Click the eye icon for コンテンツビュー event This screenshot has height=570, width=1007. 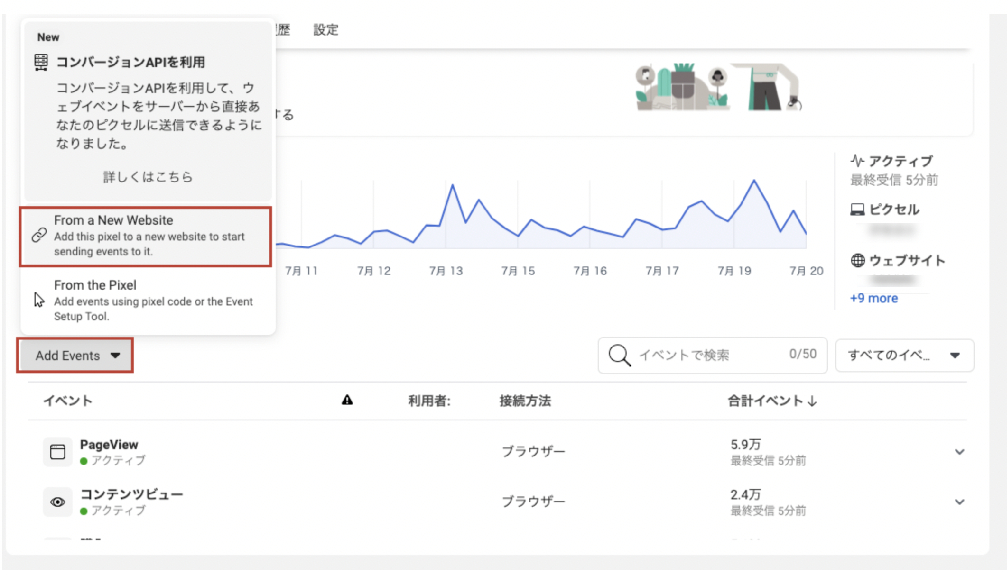[x=58, y=502]
